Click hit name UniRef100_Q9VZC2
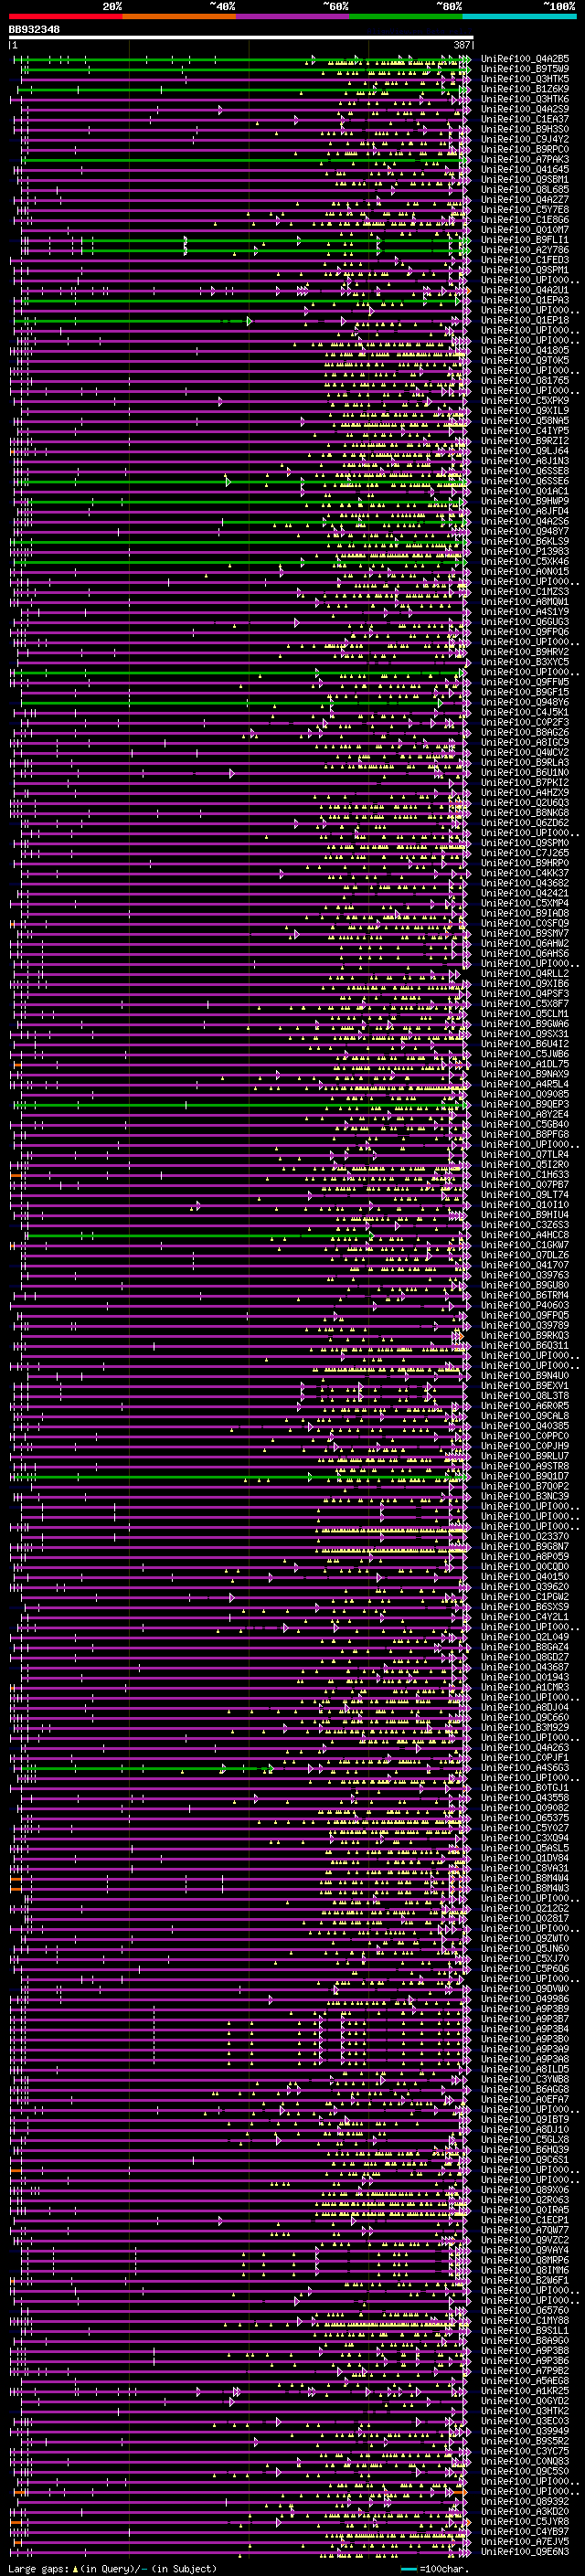This screenshot has height=2576, width=585. 525,2240
